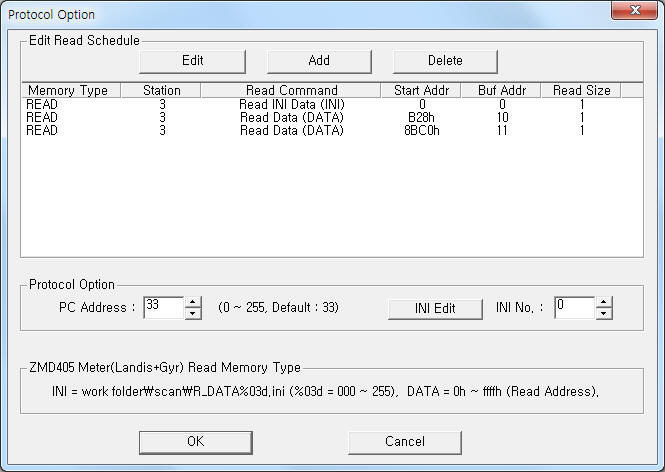Click the PC Address input field
Image resolution: width=665 pixels, height=472 pixels.
tap(163, 307)
